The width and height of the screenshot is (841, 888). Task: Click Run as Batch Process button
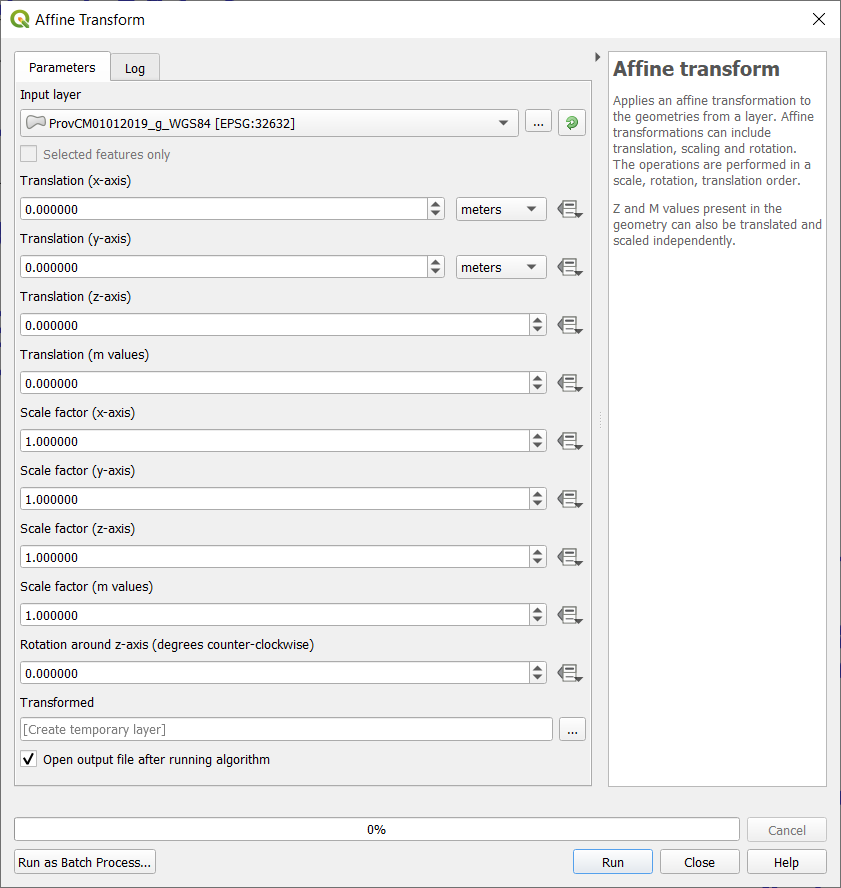85,862
